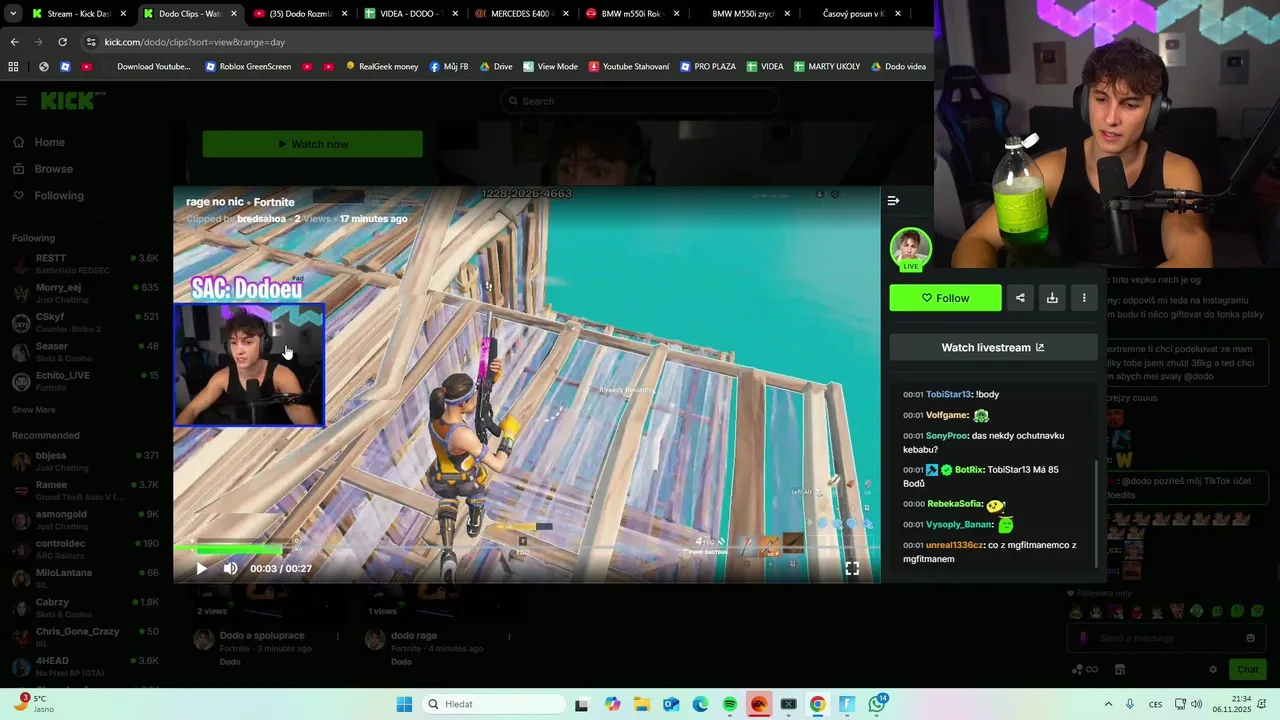Screen dimensions: 1280x720
Task: Open asmongold recommended channel
Action: coord(85,519)
